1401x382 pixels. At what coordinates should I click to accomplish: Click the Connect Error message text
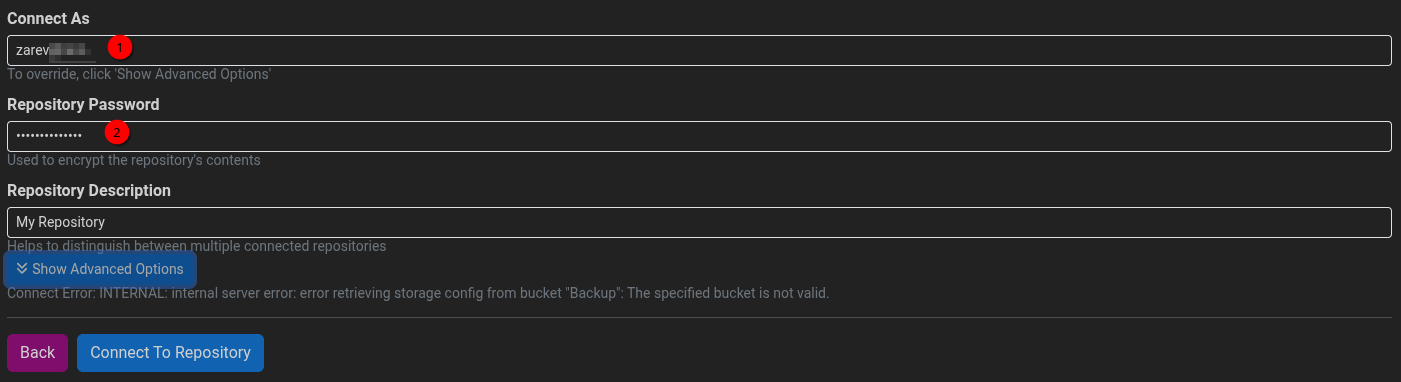click(418, 294)
